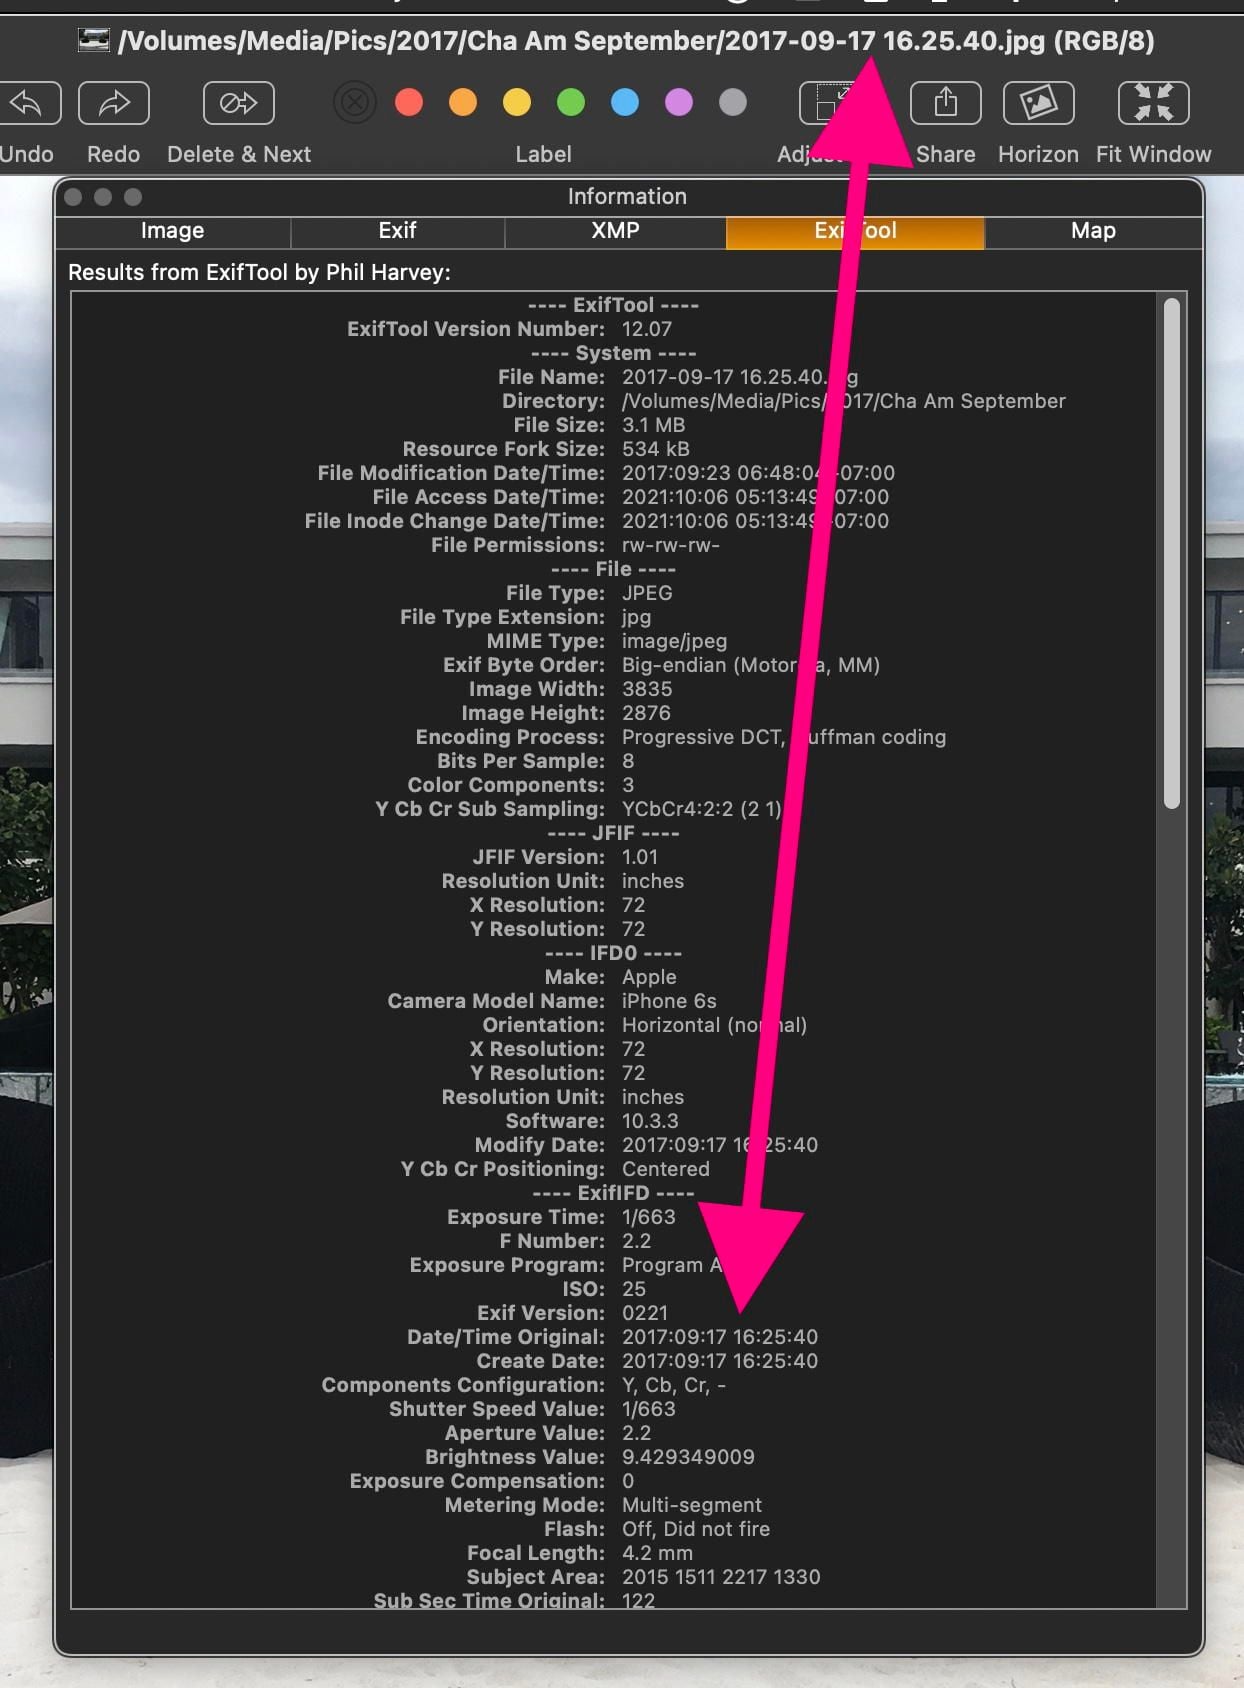Click the Undo arrow icon
Image resolution: width=1244 pixels, height=1688 pixels.
(x=28, y=103)
